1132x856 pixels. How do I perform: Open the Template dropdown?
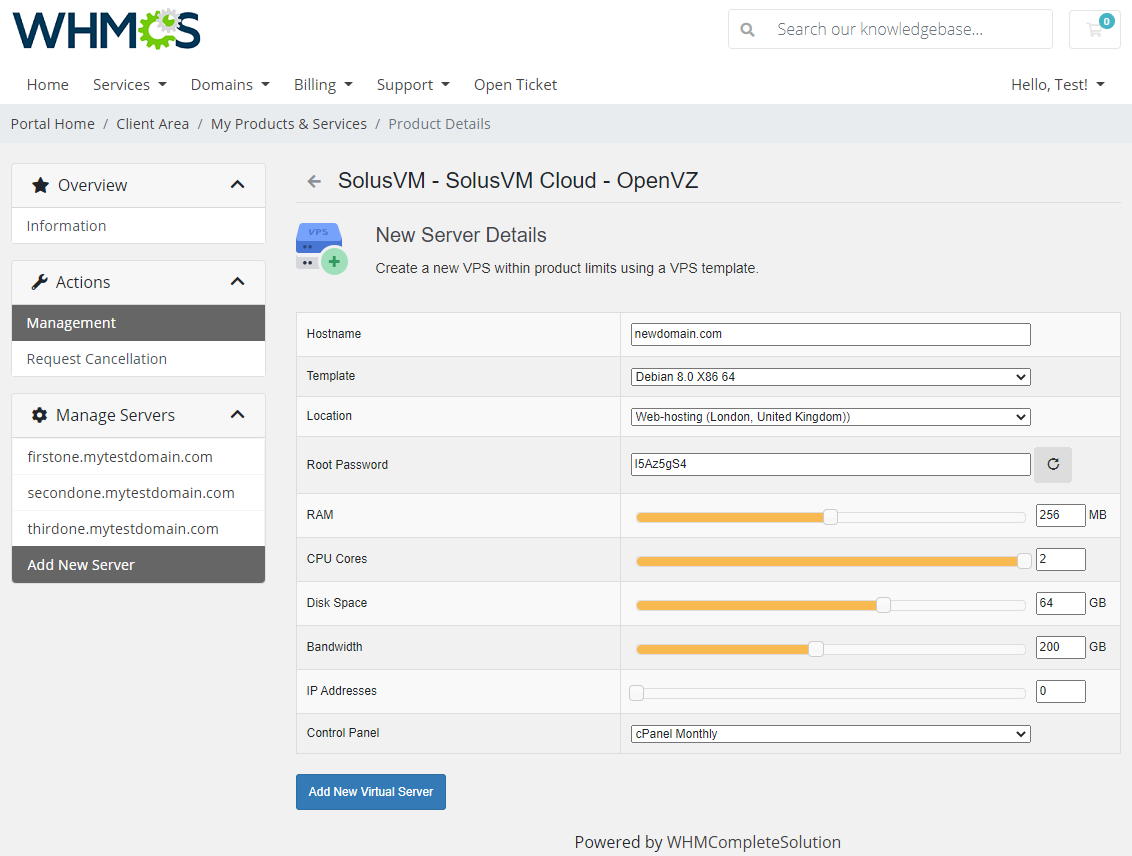pyautogui.click(x=830, y=377)
